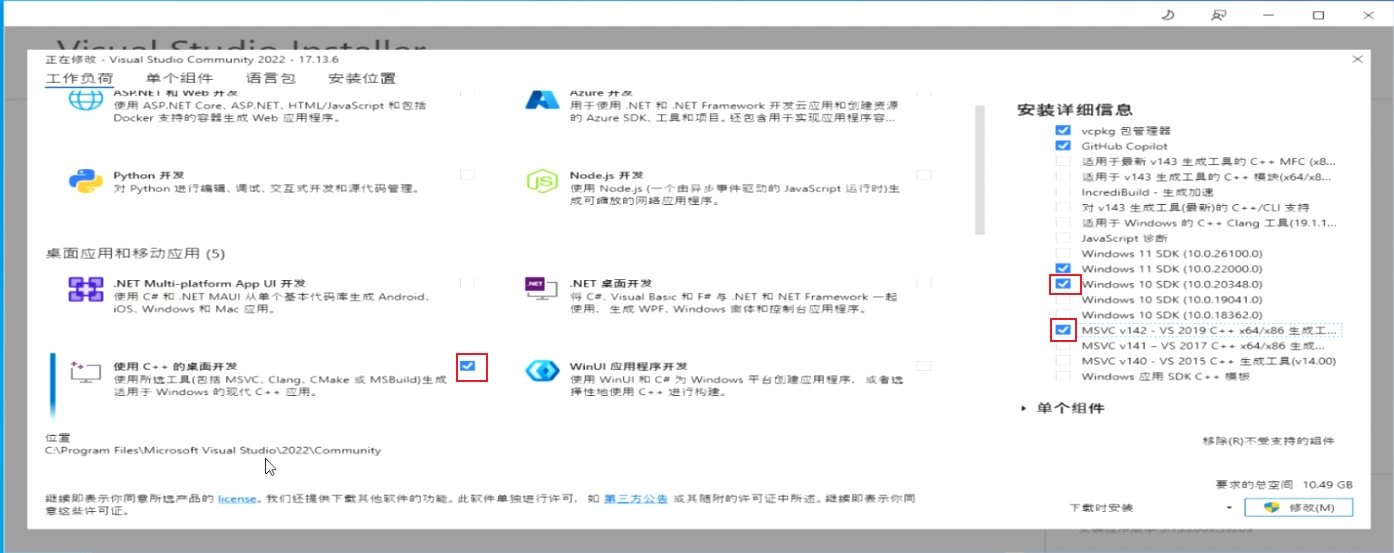Viewport: 1394px width, 553px height.
Task: Check the .NET 桌面开发 workload checkbox
Action: (x=923, y=283)
